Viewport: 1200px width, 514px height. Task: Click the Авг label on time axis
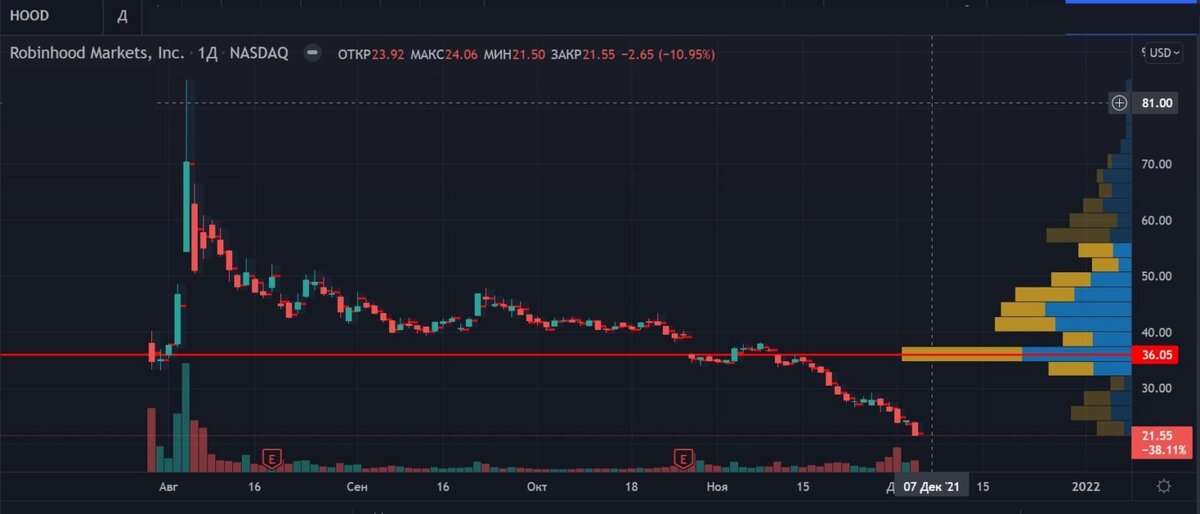pyautogui.click(x=169, y=487)
